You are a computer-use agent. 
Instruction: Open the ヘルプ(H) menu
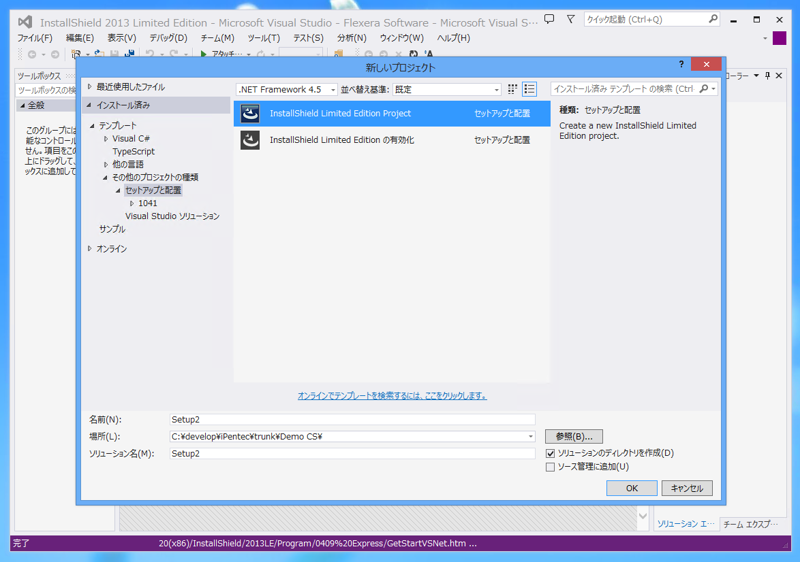point(454,38)
